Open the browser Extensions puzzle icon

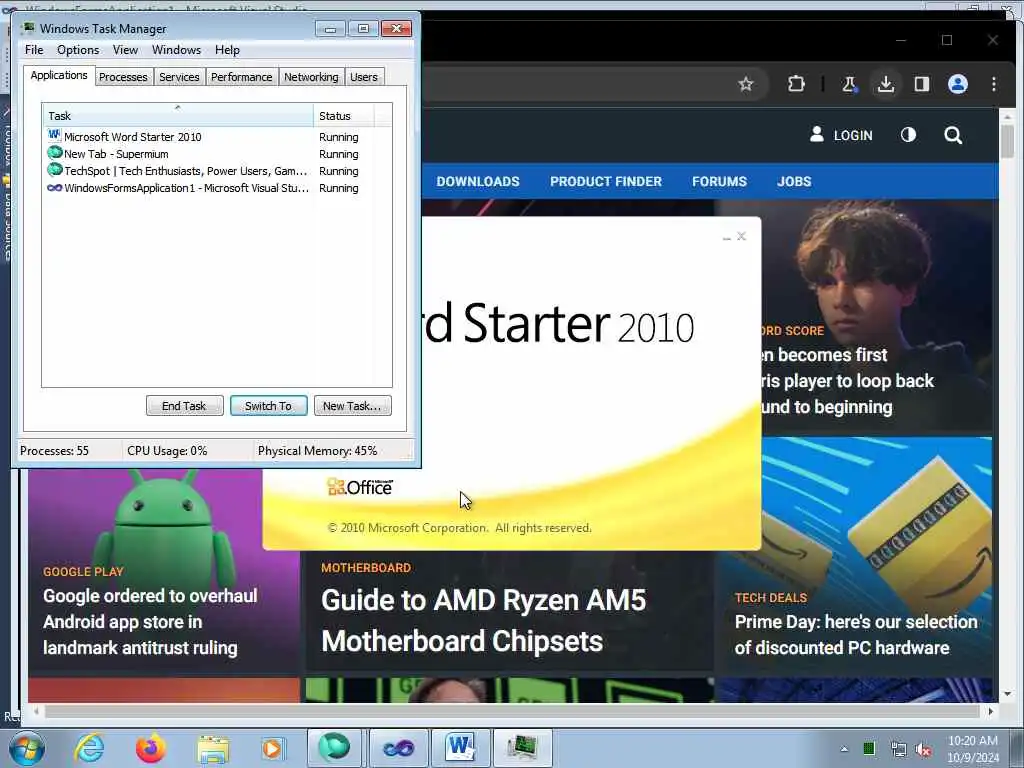pyautogui.click(x=796, y=84)
